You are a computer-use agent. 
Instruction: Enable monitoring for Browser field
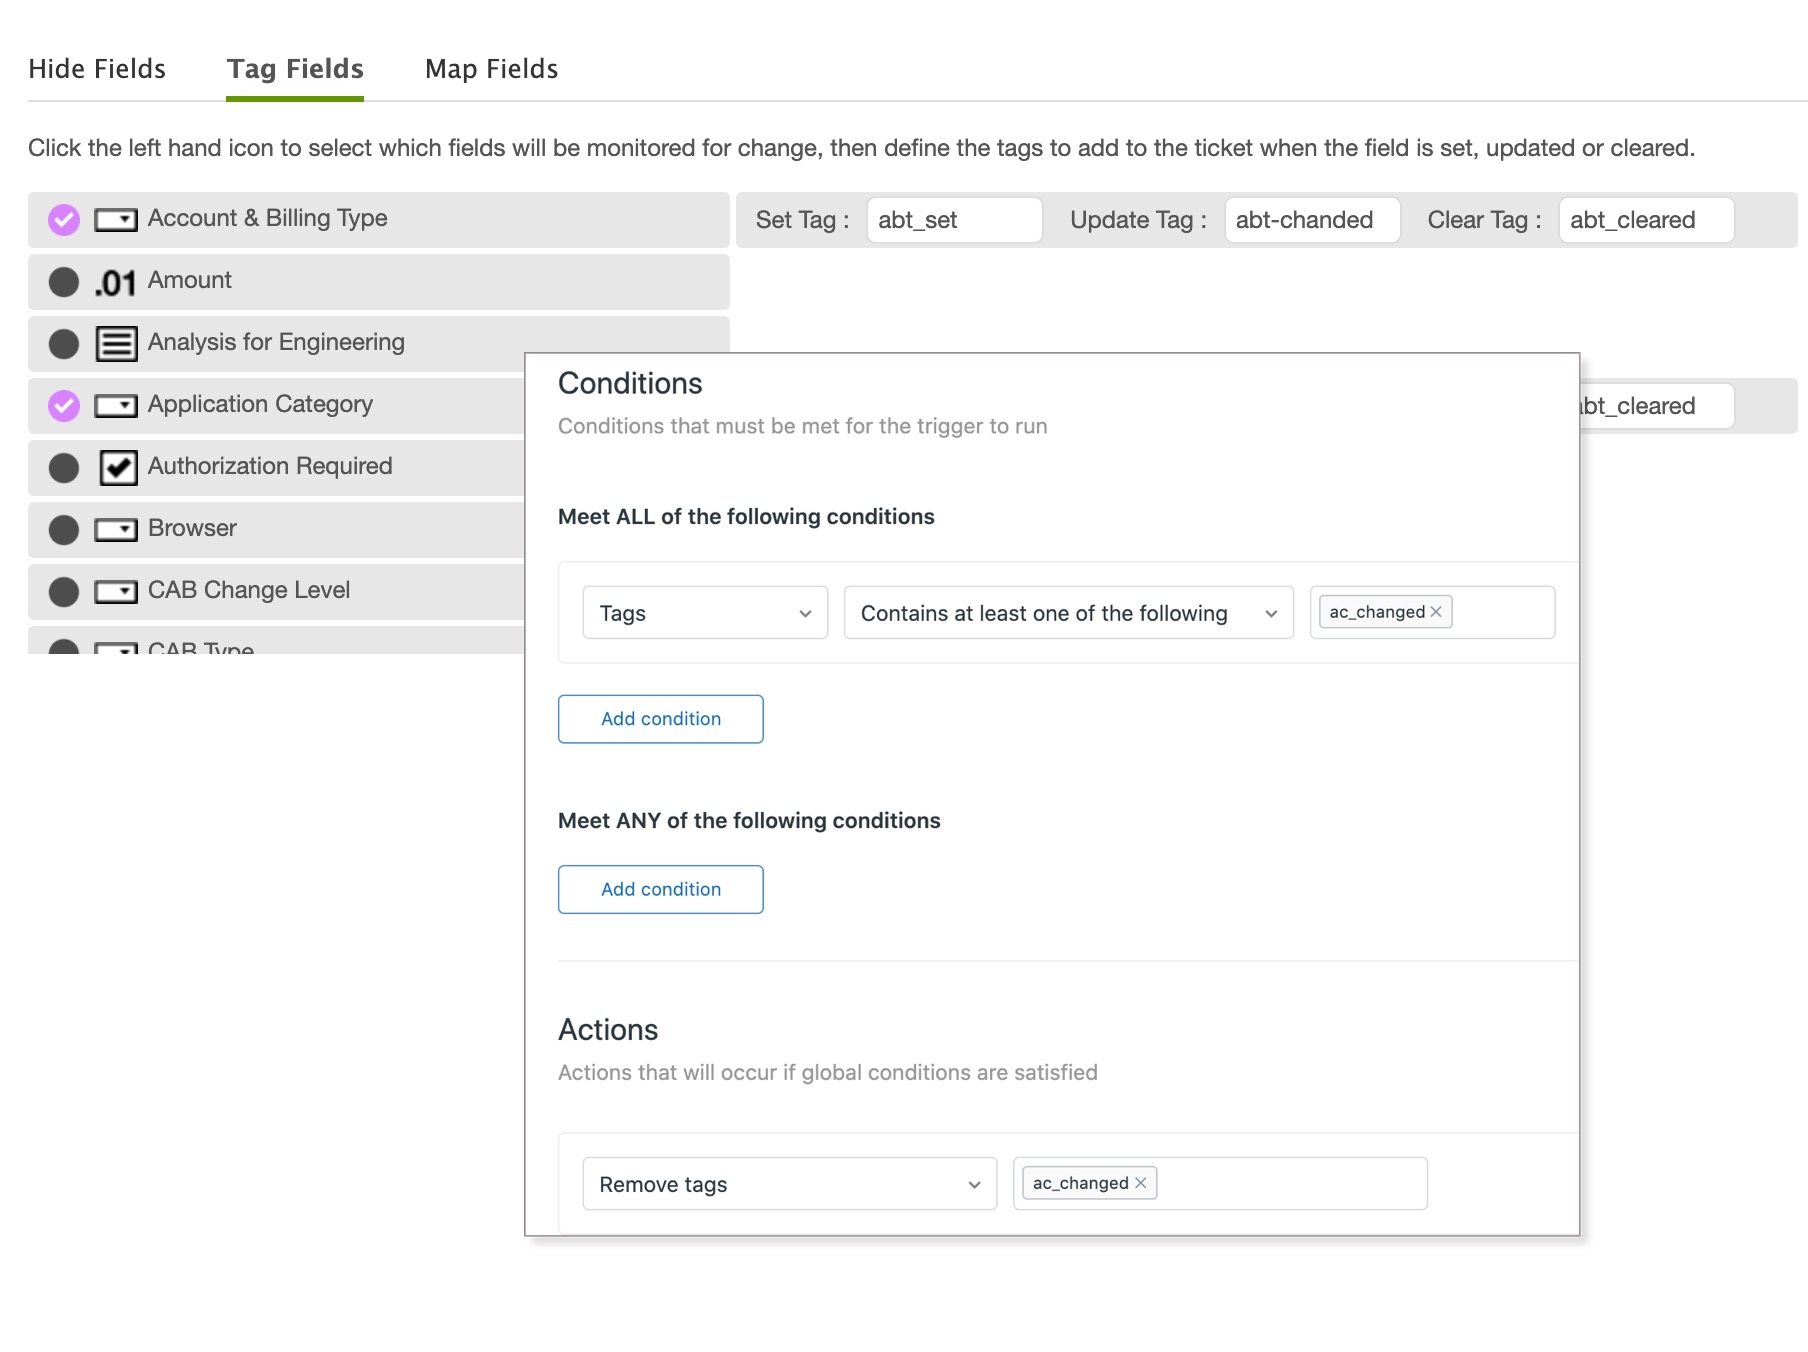click(64, 530)
